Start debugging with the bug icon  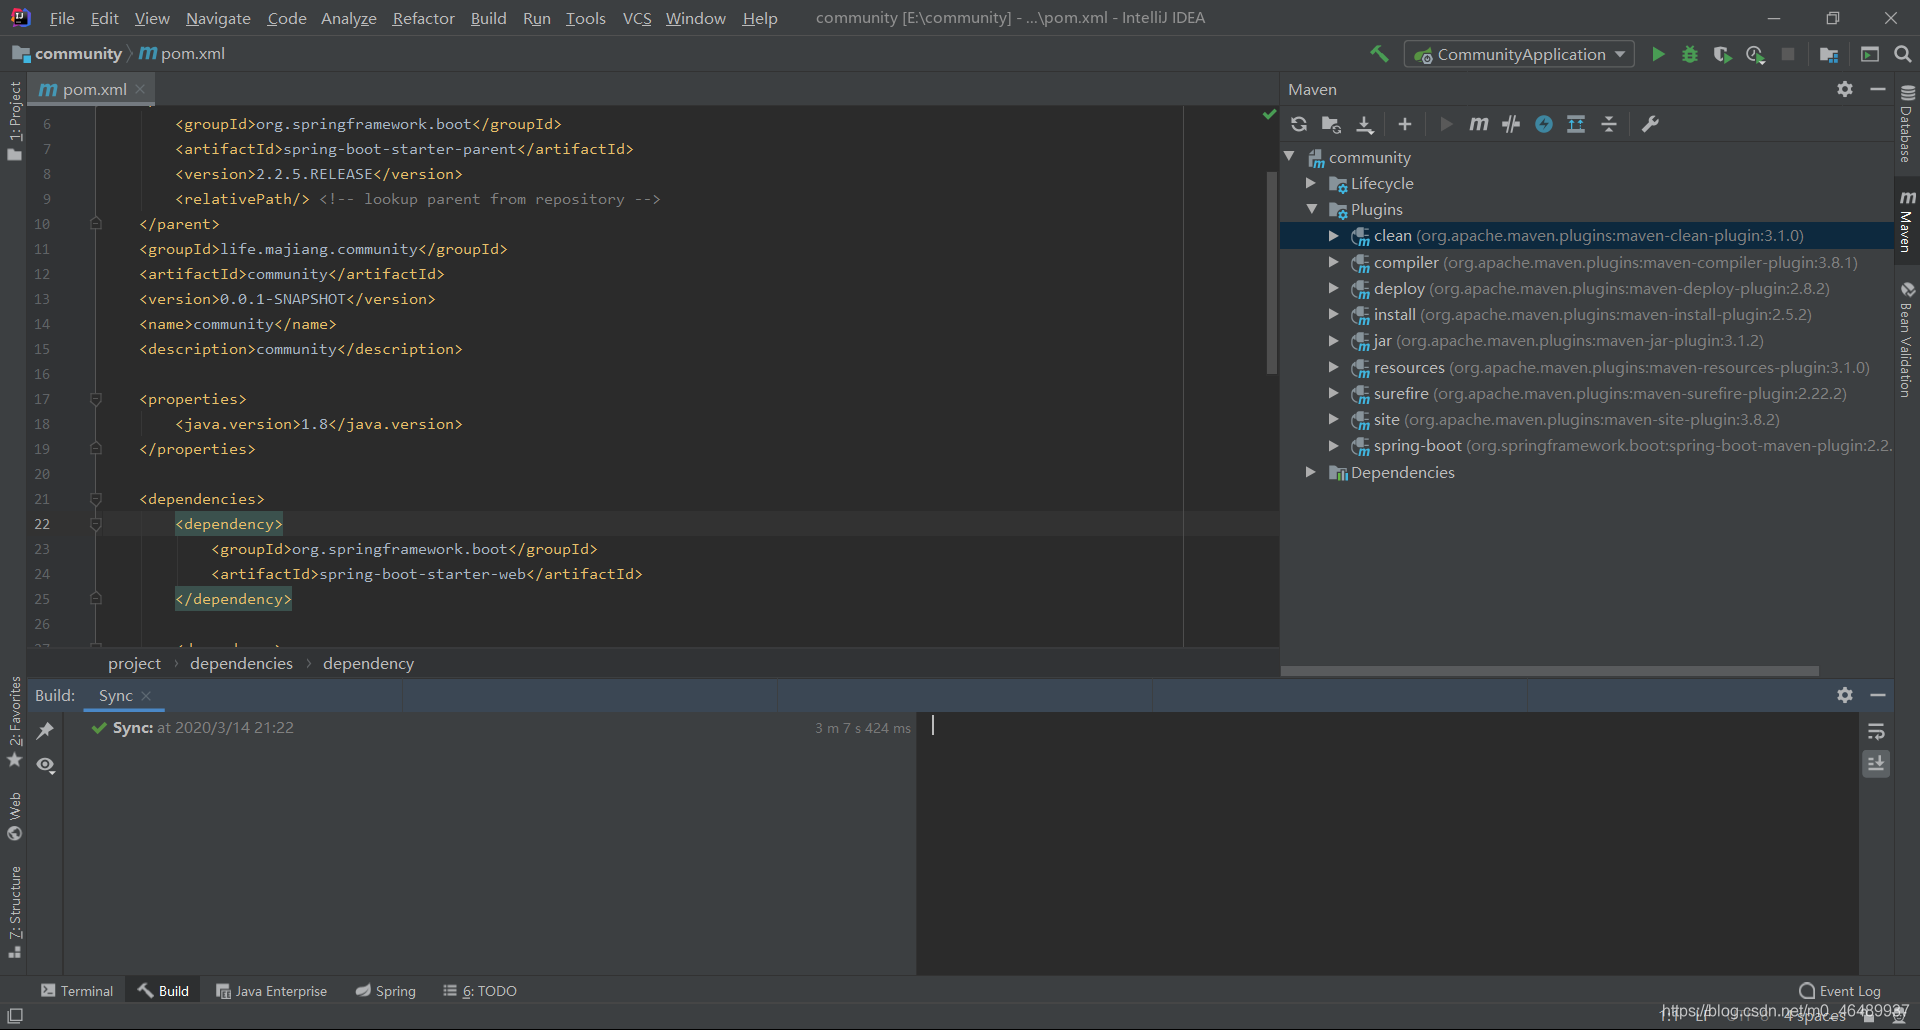pyautogui.click(x=1690, y=54)
